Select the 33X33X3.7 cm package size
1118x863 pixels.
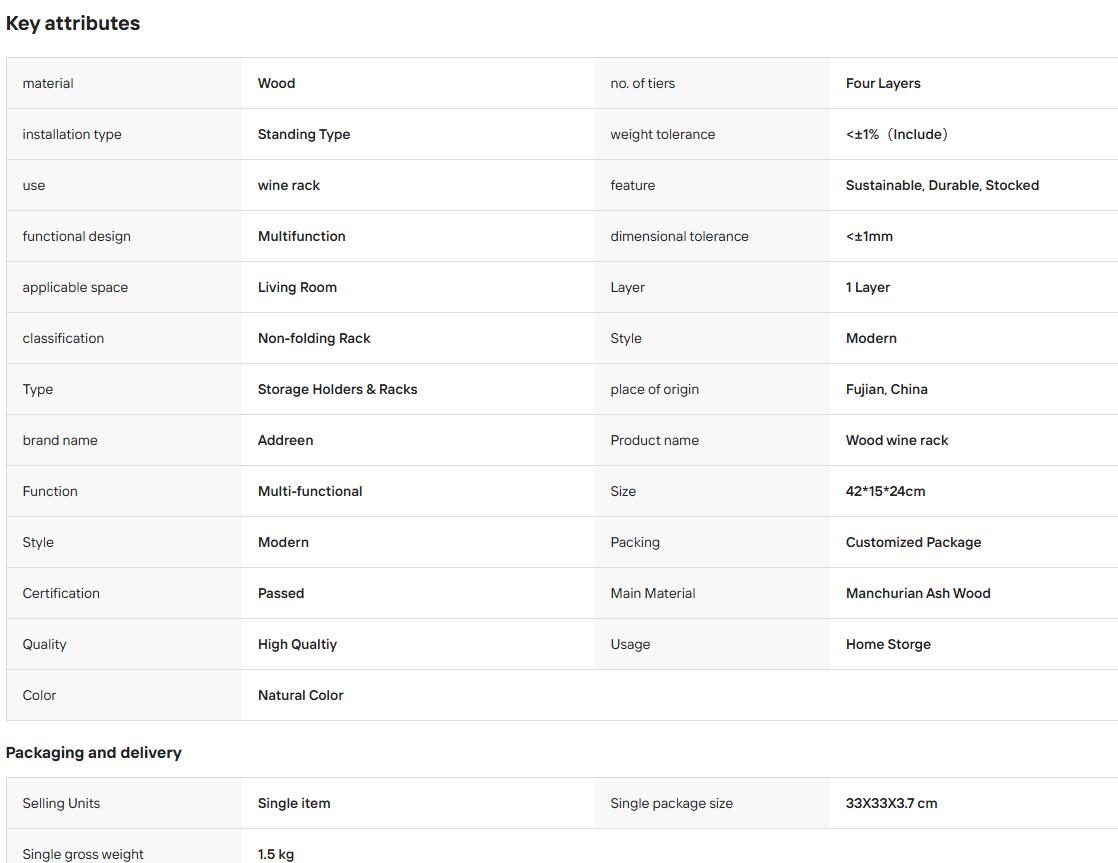[x=891, y=803]
